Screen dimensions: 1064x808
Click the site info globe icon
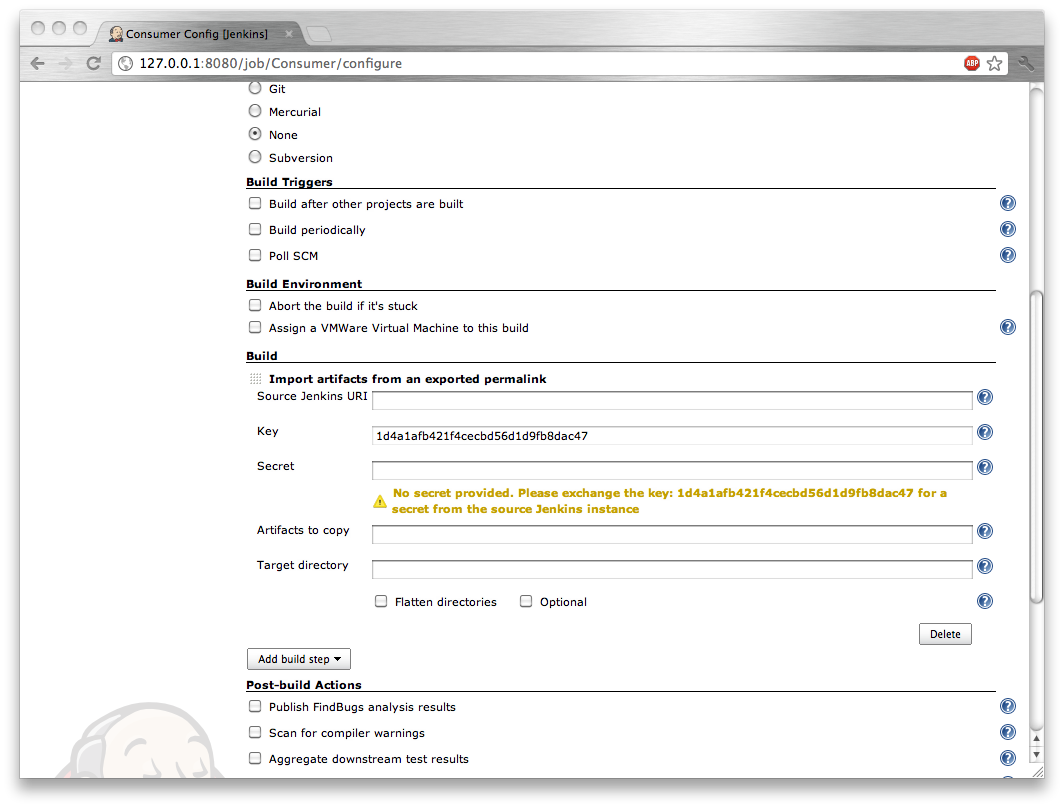click(126, 63)
